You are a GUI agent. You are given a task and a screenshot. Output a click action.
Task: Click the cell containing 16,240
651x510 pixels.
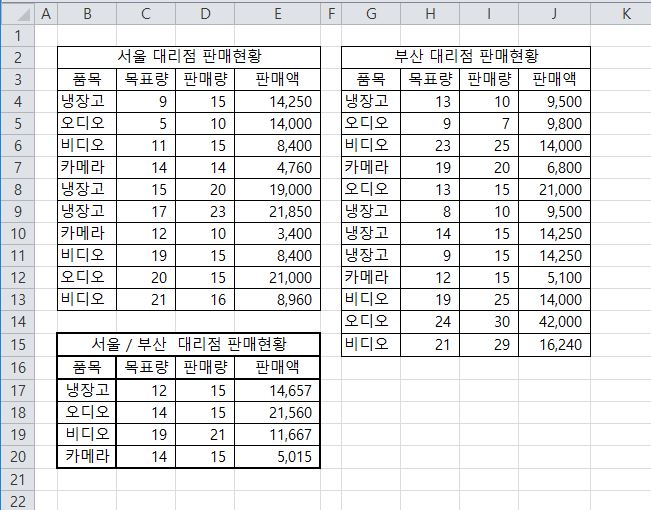pyautogui.click(x=554, y=345)
